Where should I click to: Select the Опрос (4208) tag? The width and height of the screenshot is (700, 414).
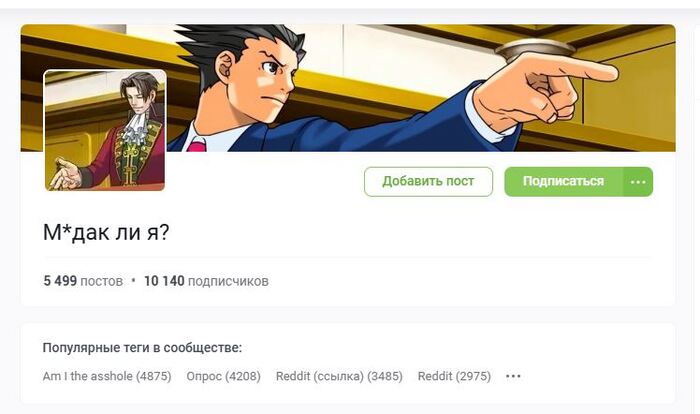point(224,376)
